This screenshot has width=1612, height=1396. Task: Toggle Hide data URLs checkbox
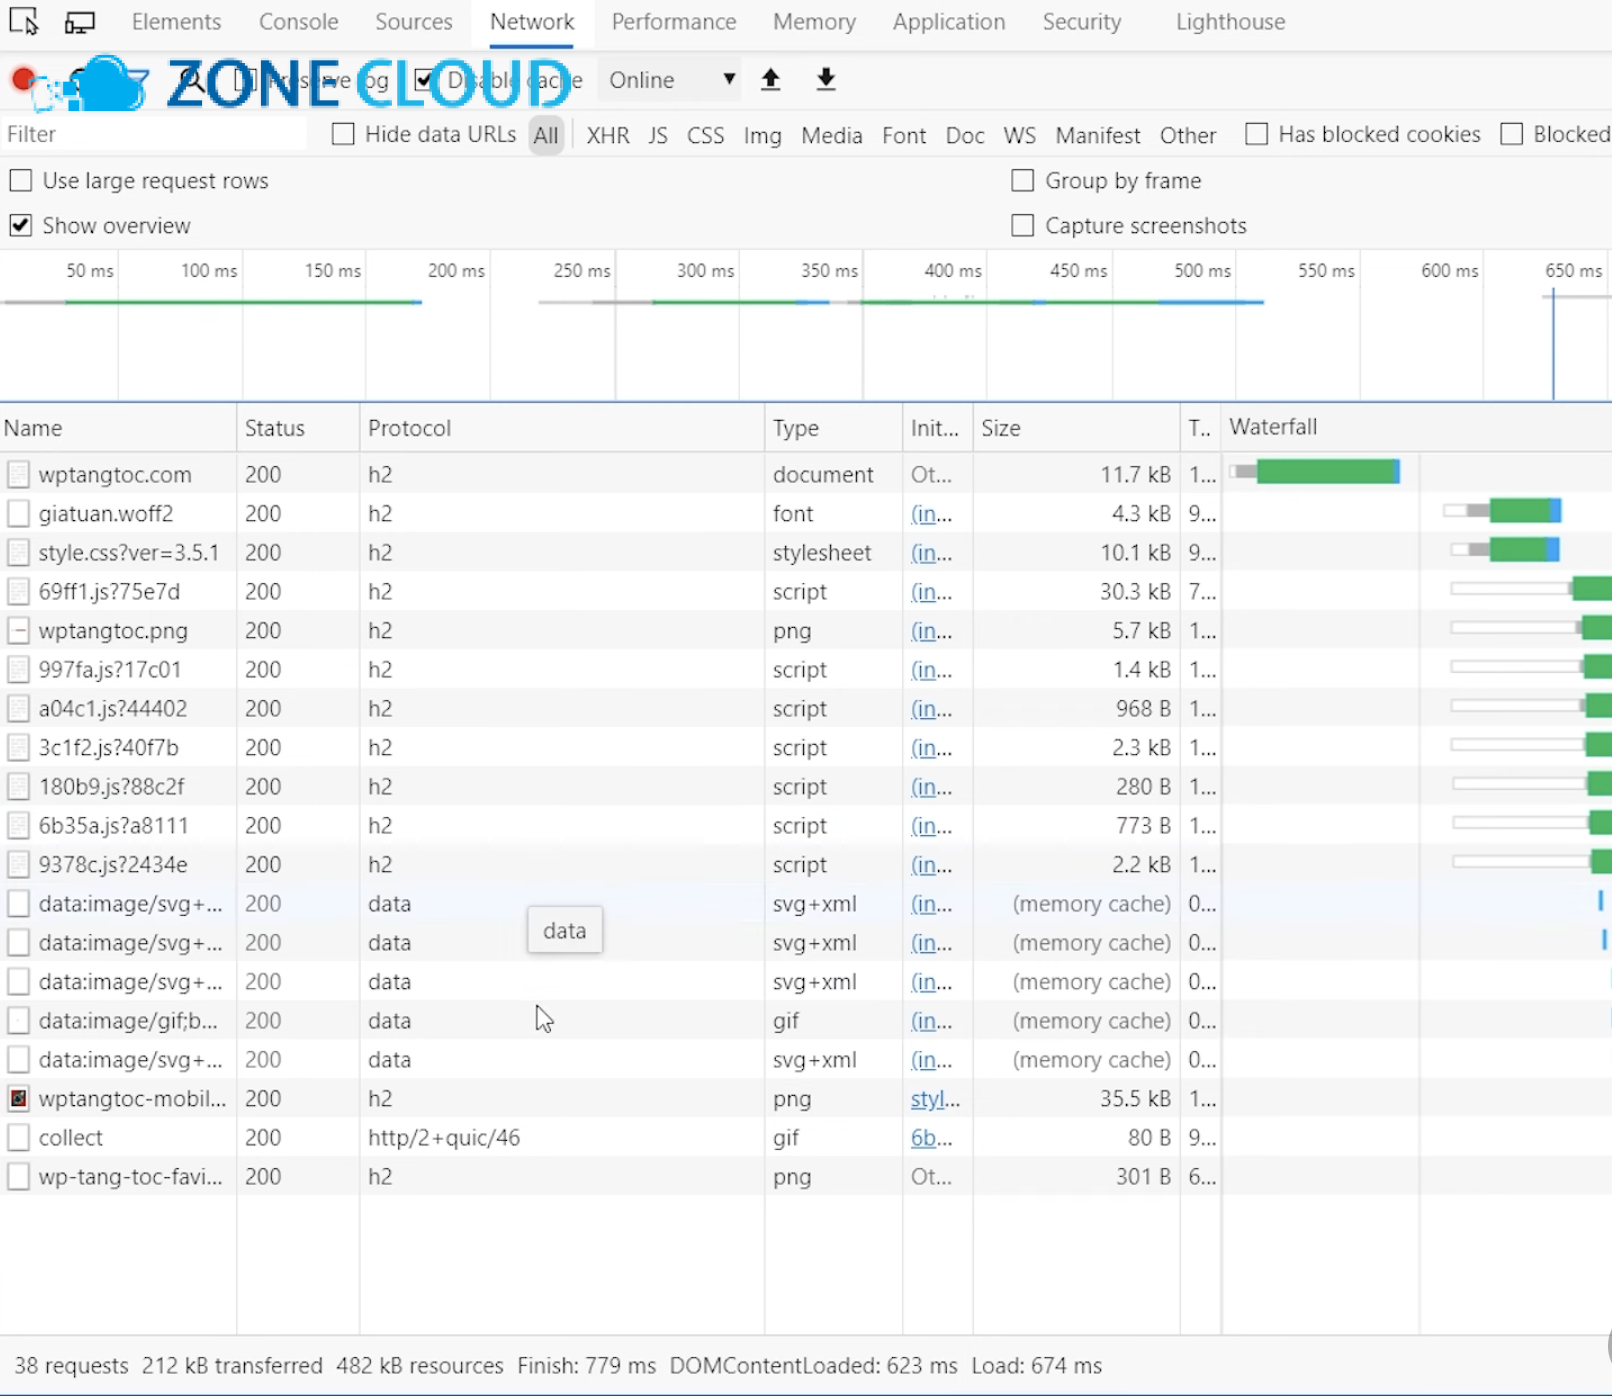(x=343, y=134)
